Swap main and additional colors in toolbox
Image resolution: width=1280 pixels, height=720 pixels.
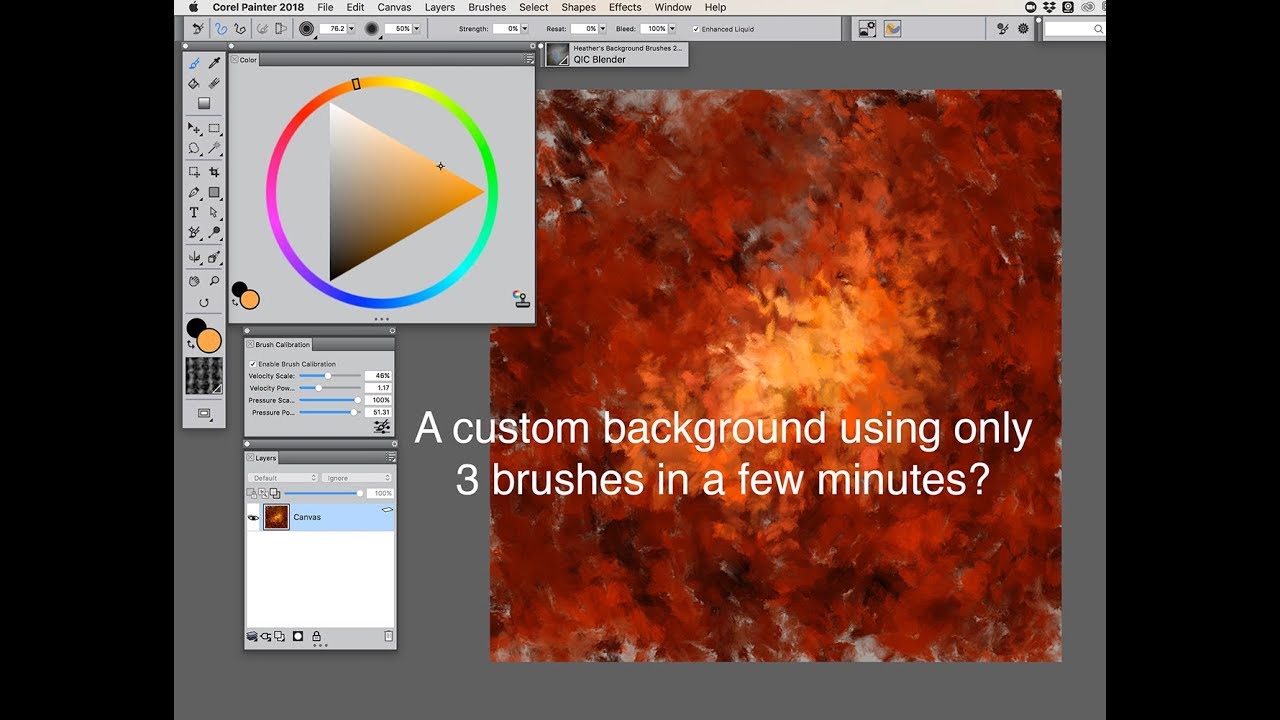[190, 344]
